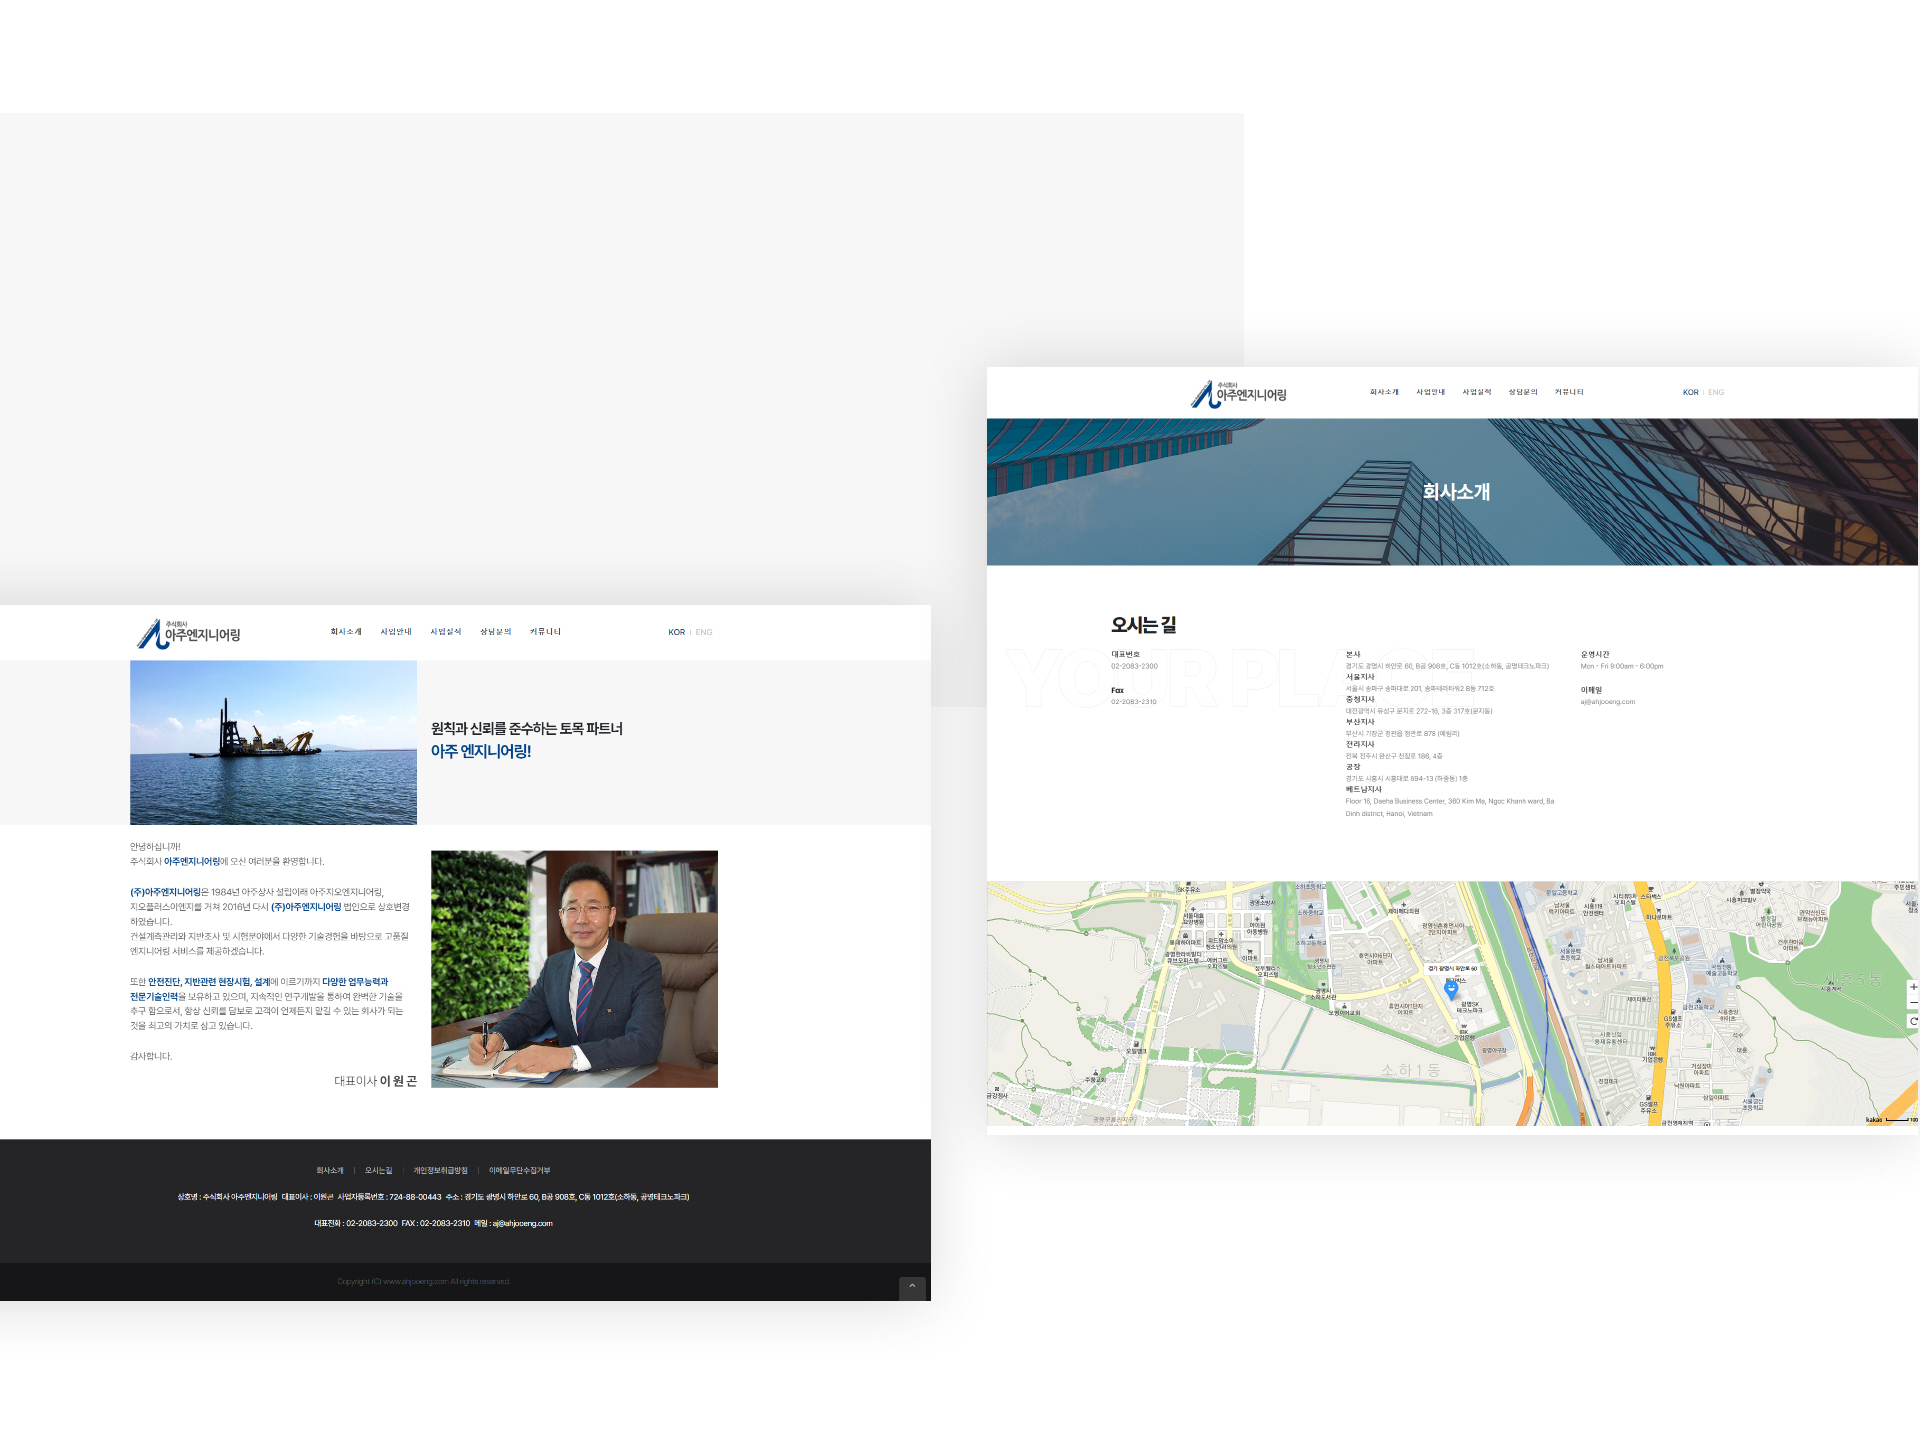Switch to ENG language on right page

tap(1716, 392)
